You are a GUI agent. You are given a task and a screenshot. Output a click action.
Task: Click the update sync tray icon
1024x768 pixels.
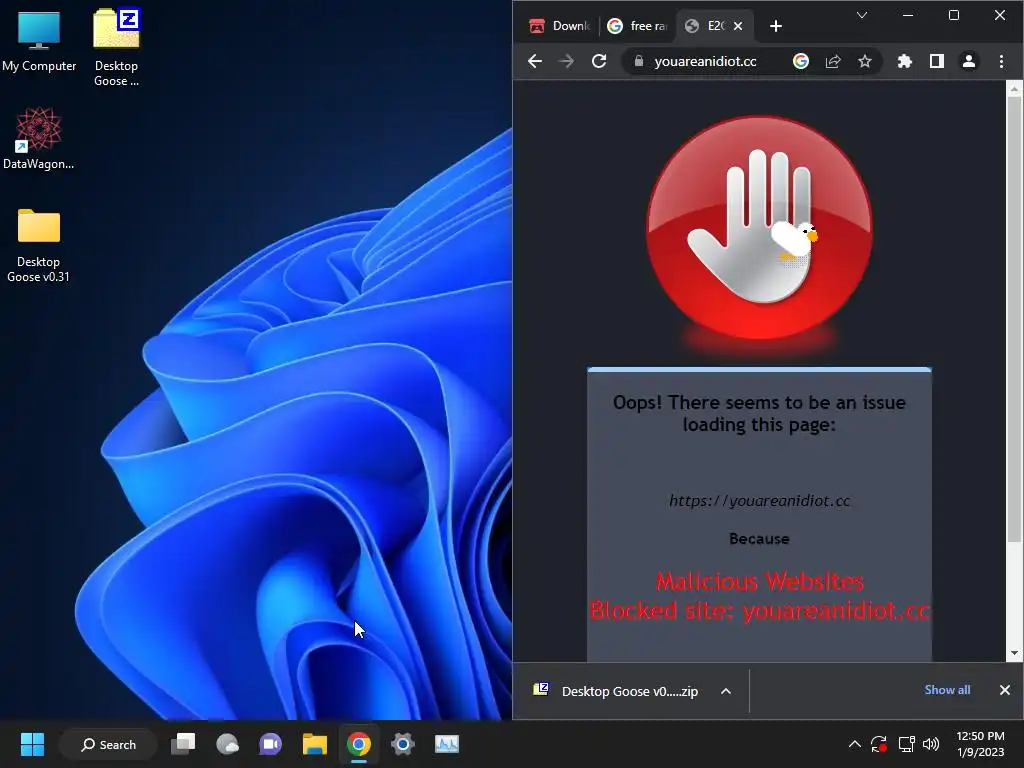coord(879,744)
